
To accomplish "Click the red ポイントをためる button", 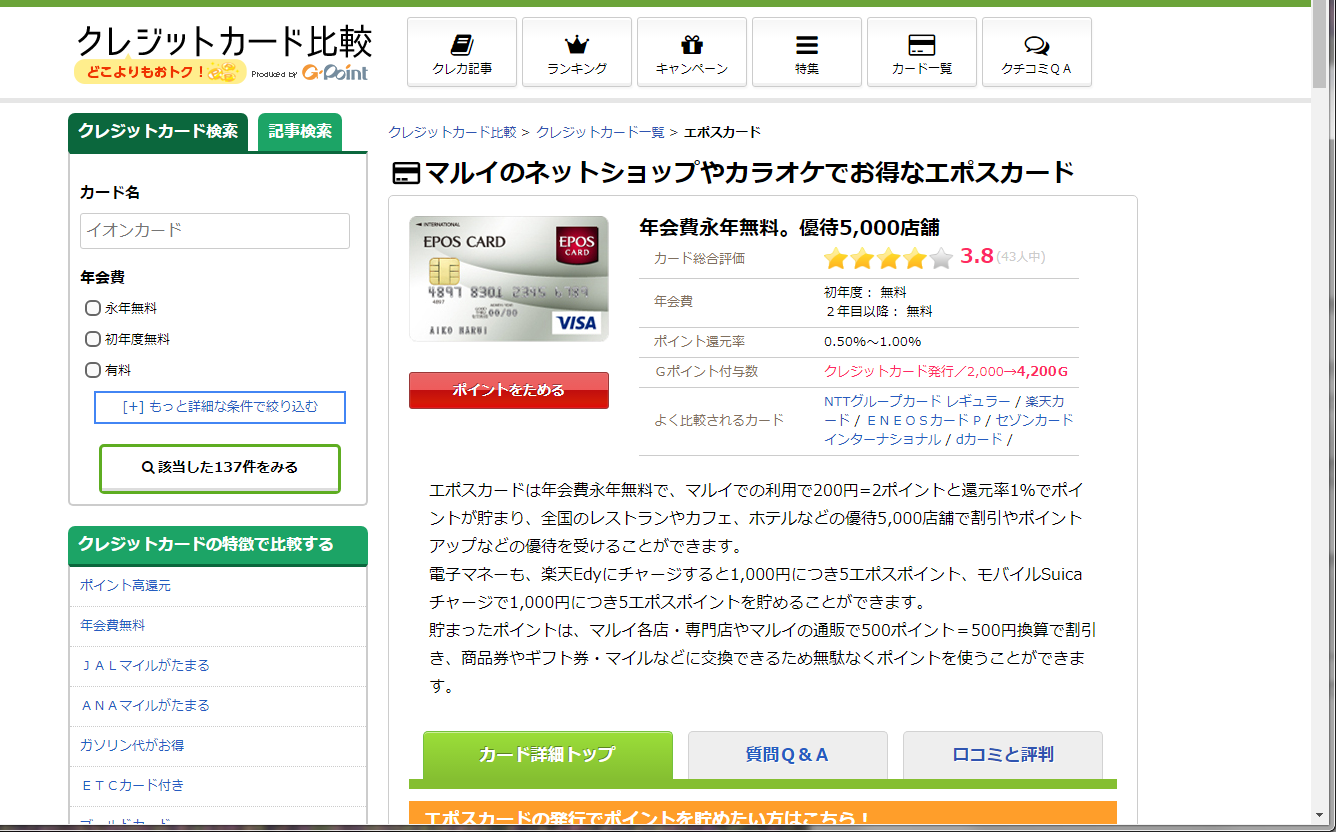I will point(509,390).
